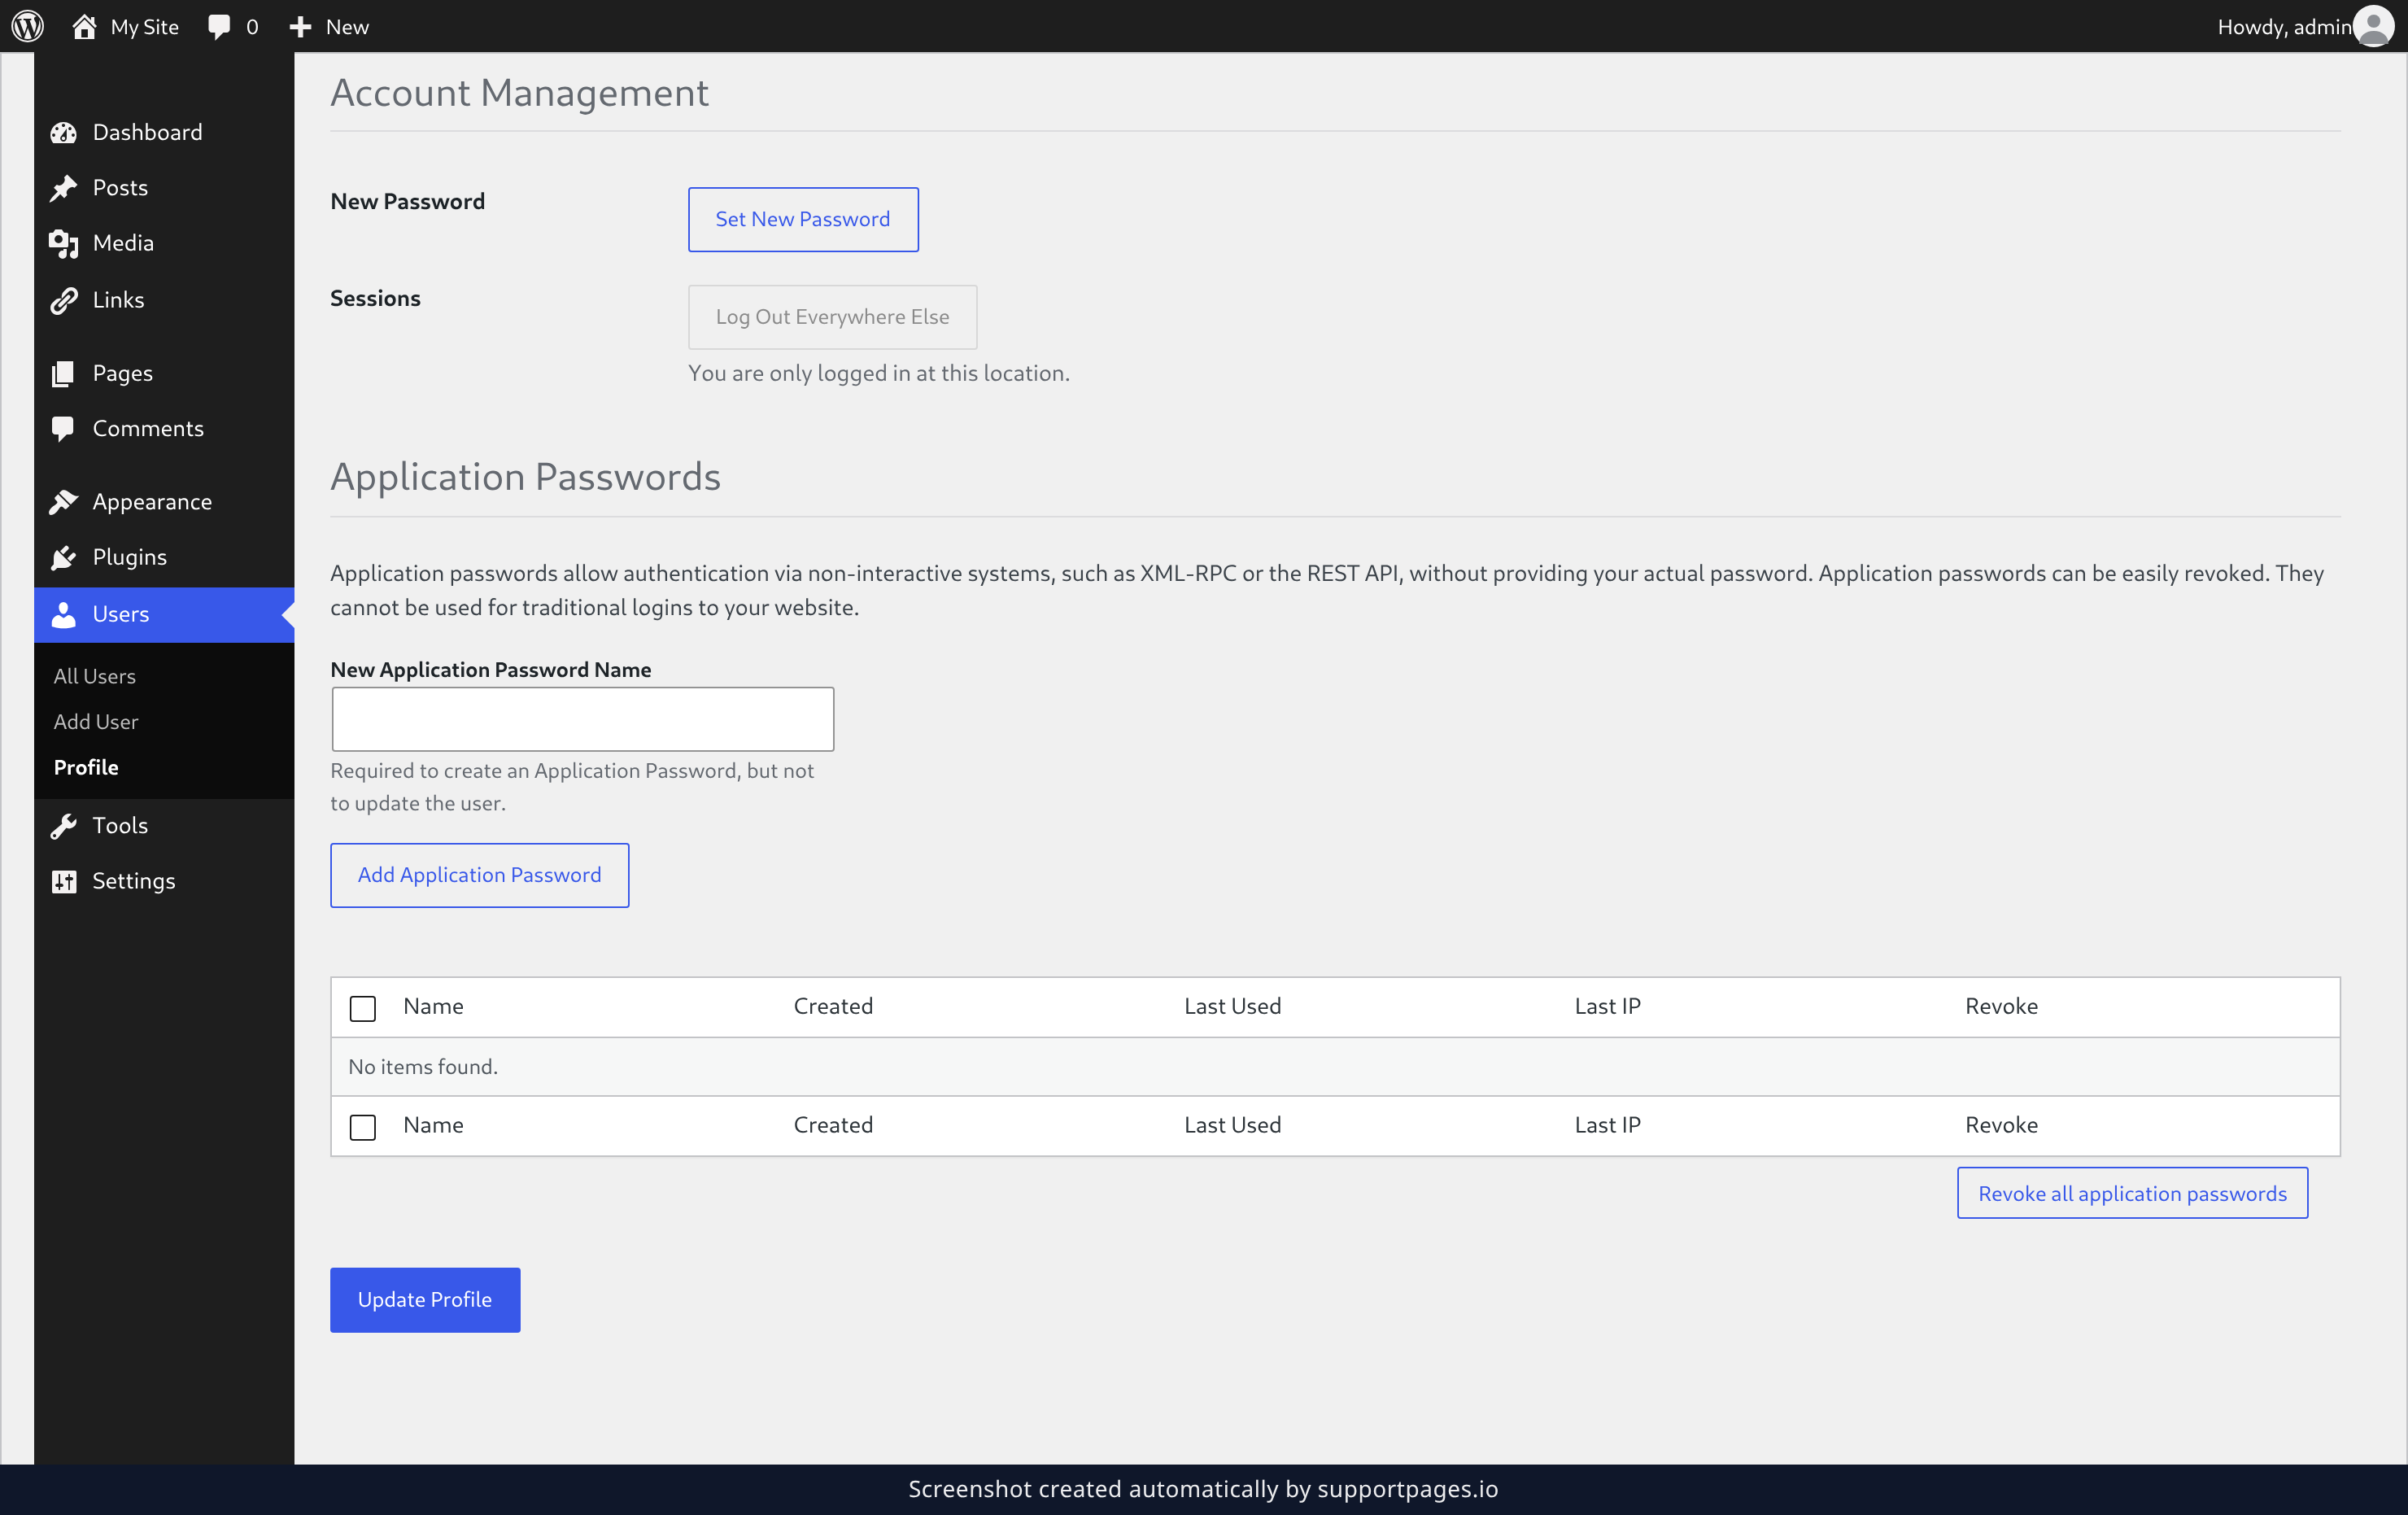2408x1515 pixels.
Task: Click the Name column header at top
Action: click(x=433, y=1006)
